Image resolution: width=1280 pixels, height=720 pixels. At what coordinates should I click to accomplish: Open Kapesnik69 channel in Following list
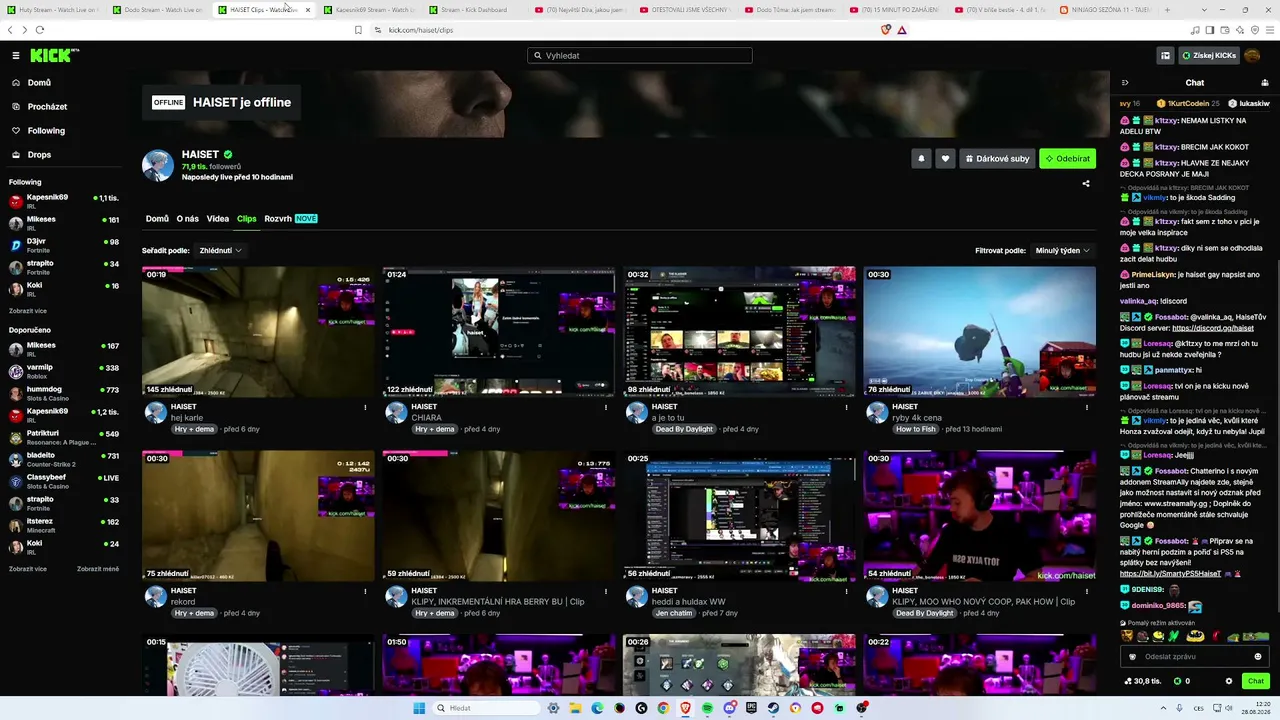[x=64, y=201]
